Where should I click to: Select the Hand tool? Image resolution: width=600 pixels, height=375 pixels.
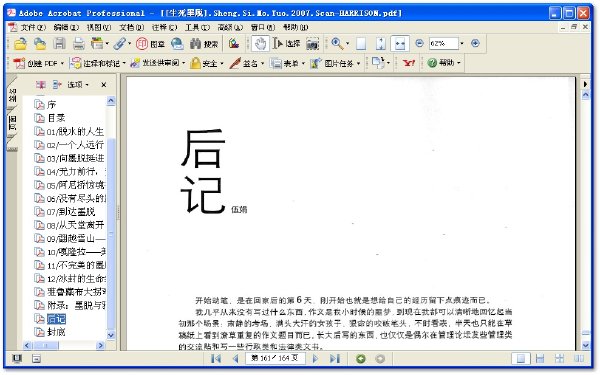click(260, 44)
